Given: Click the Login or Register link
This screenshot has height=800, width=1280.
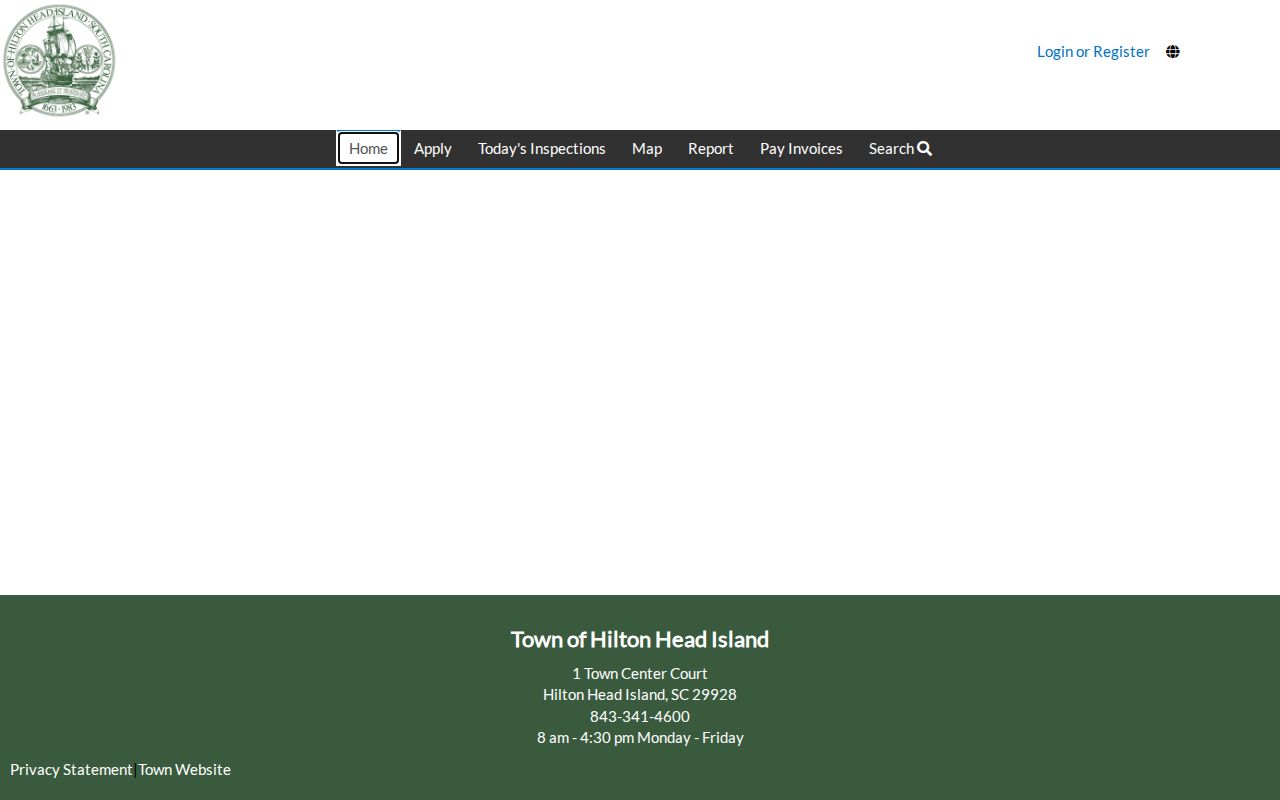Looking at the screenshot, I should (x=1093, y=52).
